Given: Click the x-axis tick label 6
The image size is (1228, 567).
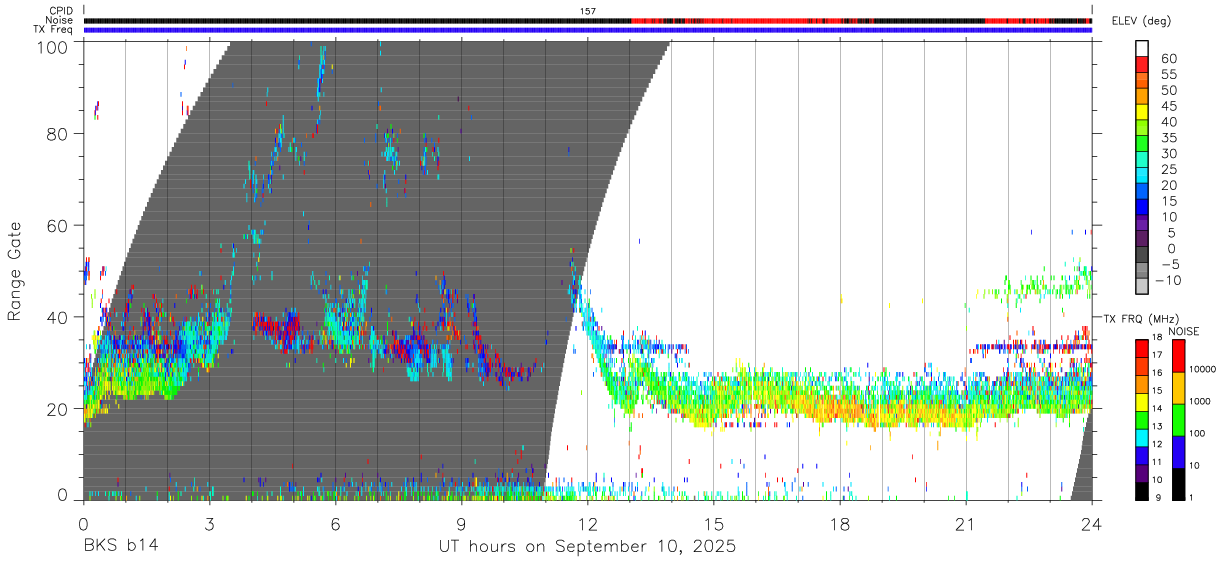Looking at the screenshot, I should (x=335, y=524).
